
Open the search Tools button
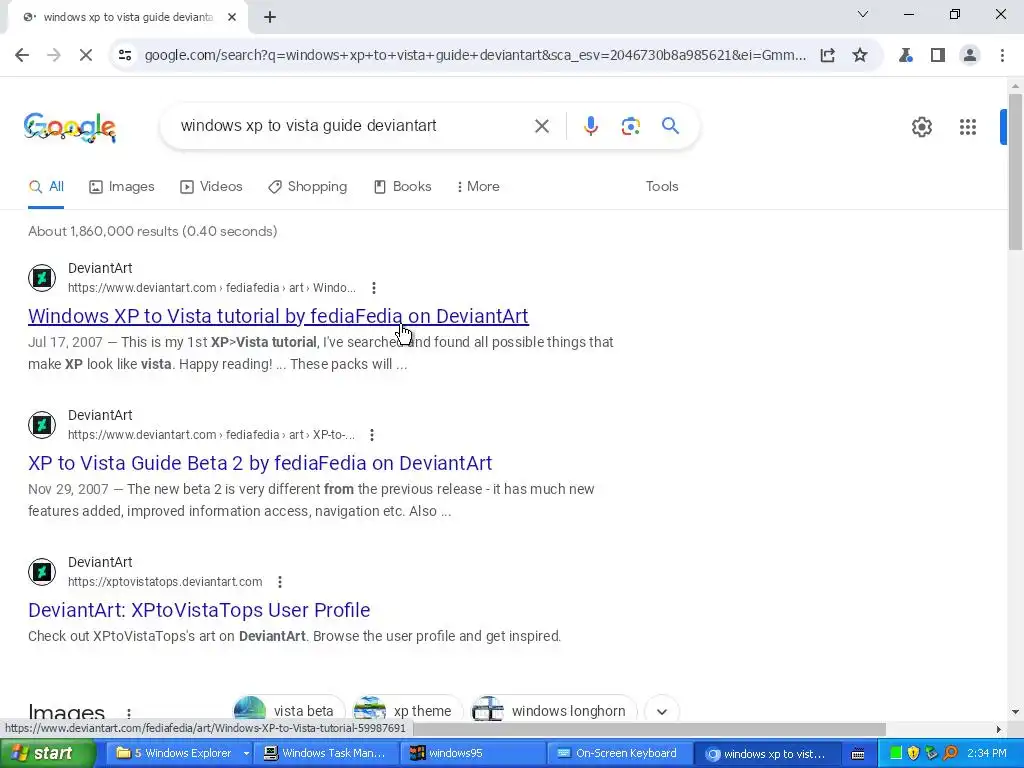[662, 187]
